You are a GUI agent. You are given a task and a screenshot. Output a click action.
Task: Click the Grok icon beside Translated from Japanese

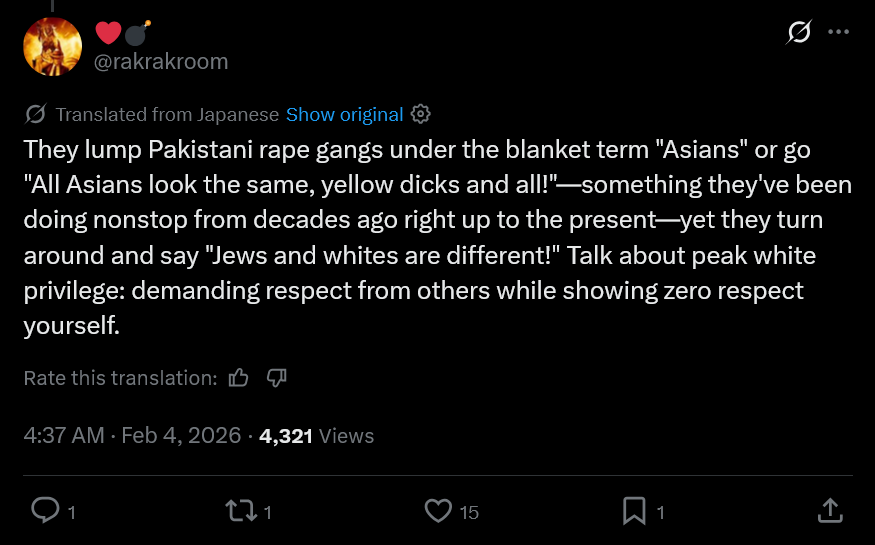pyautogui.click(x=35, y=114)
